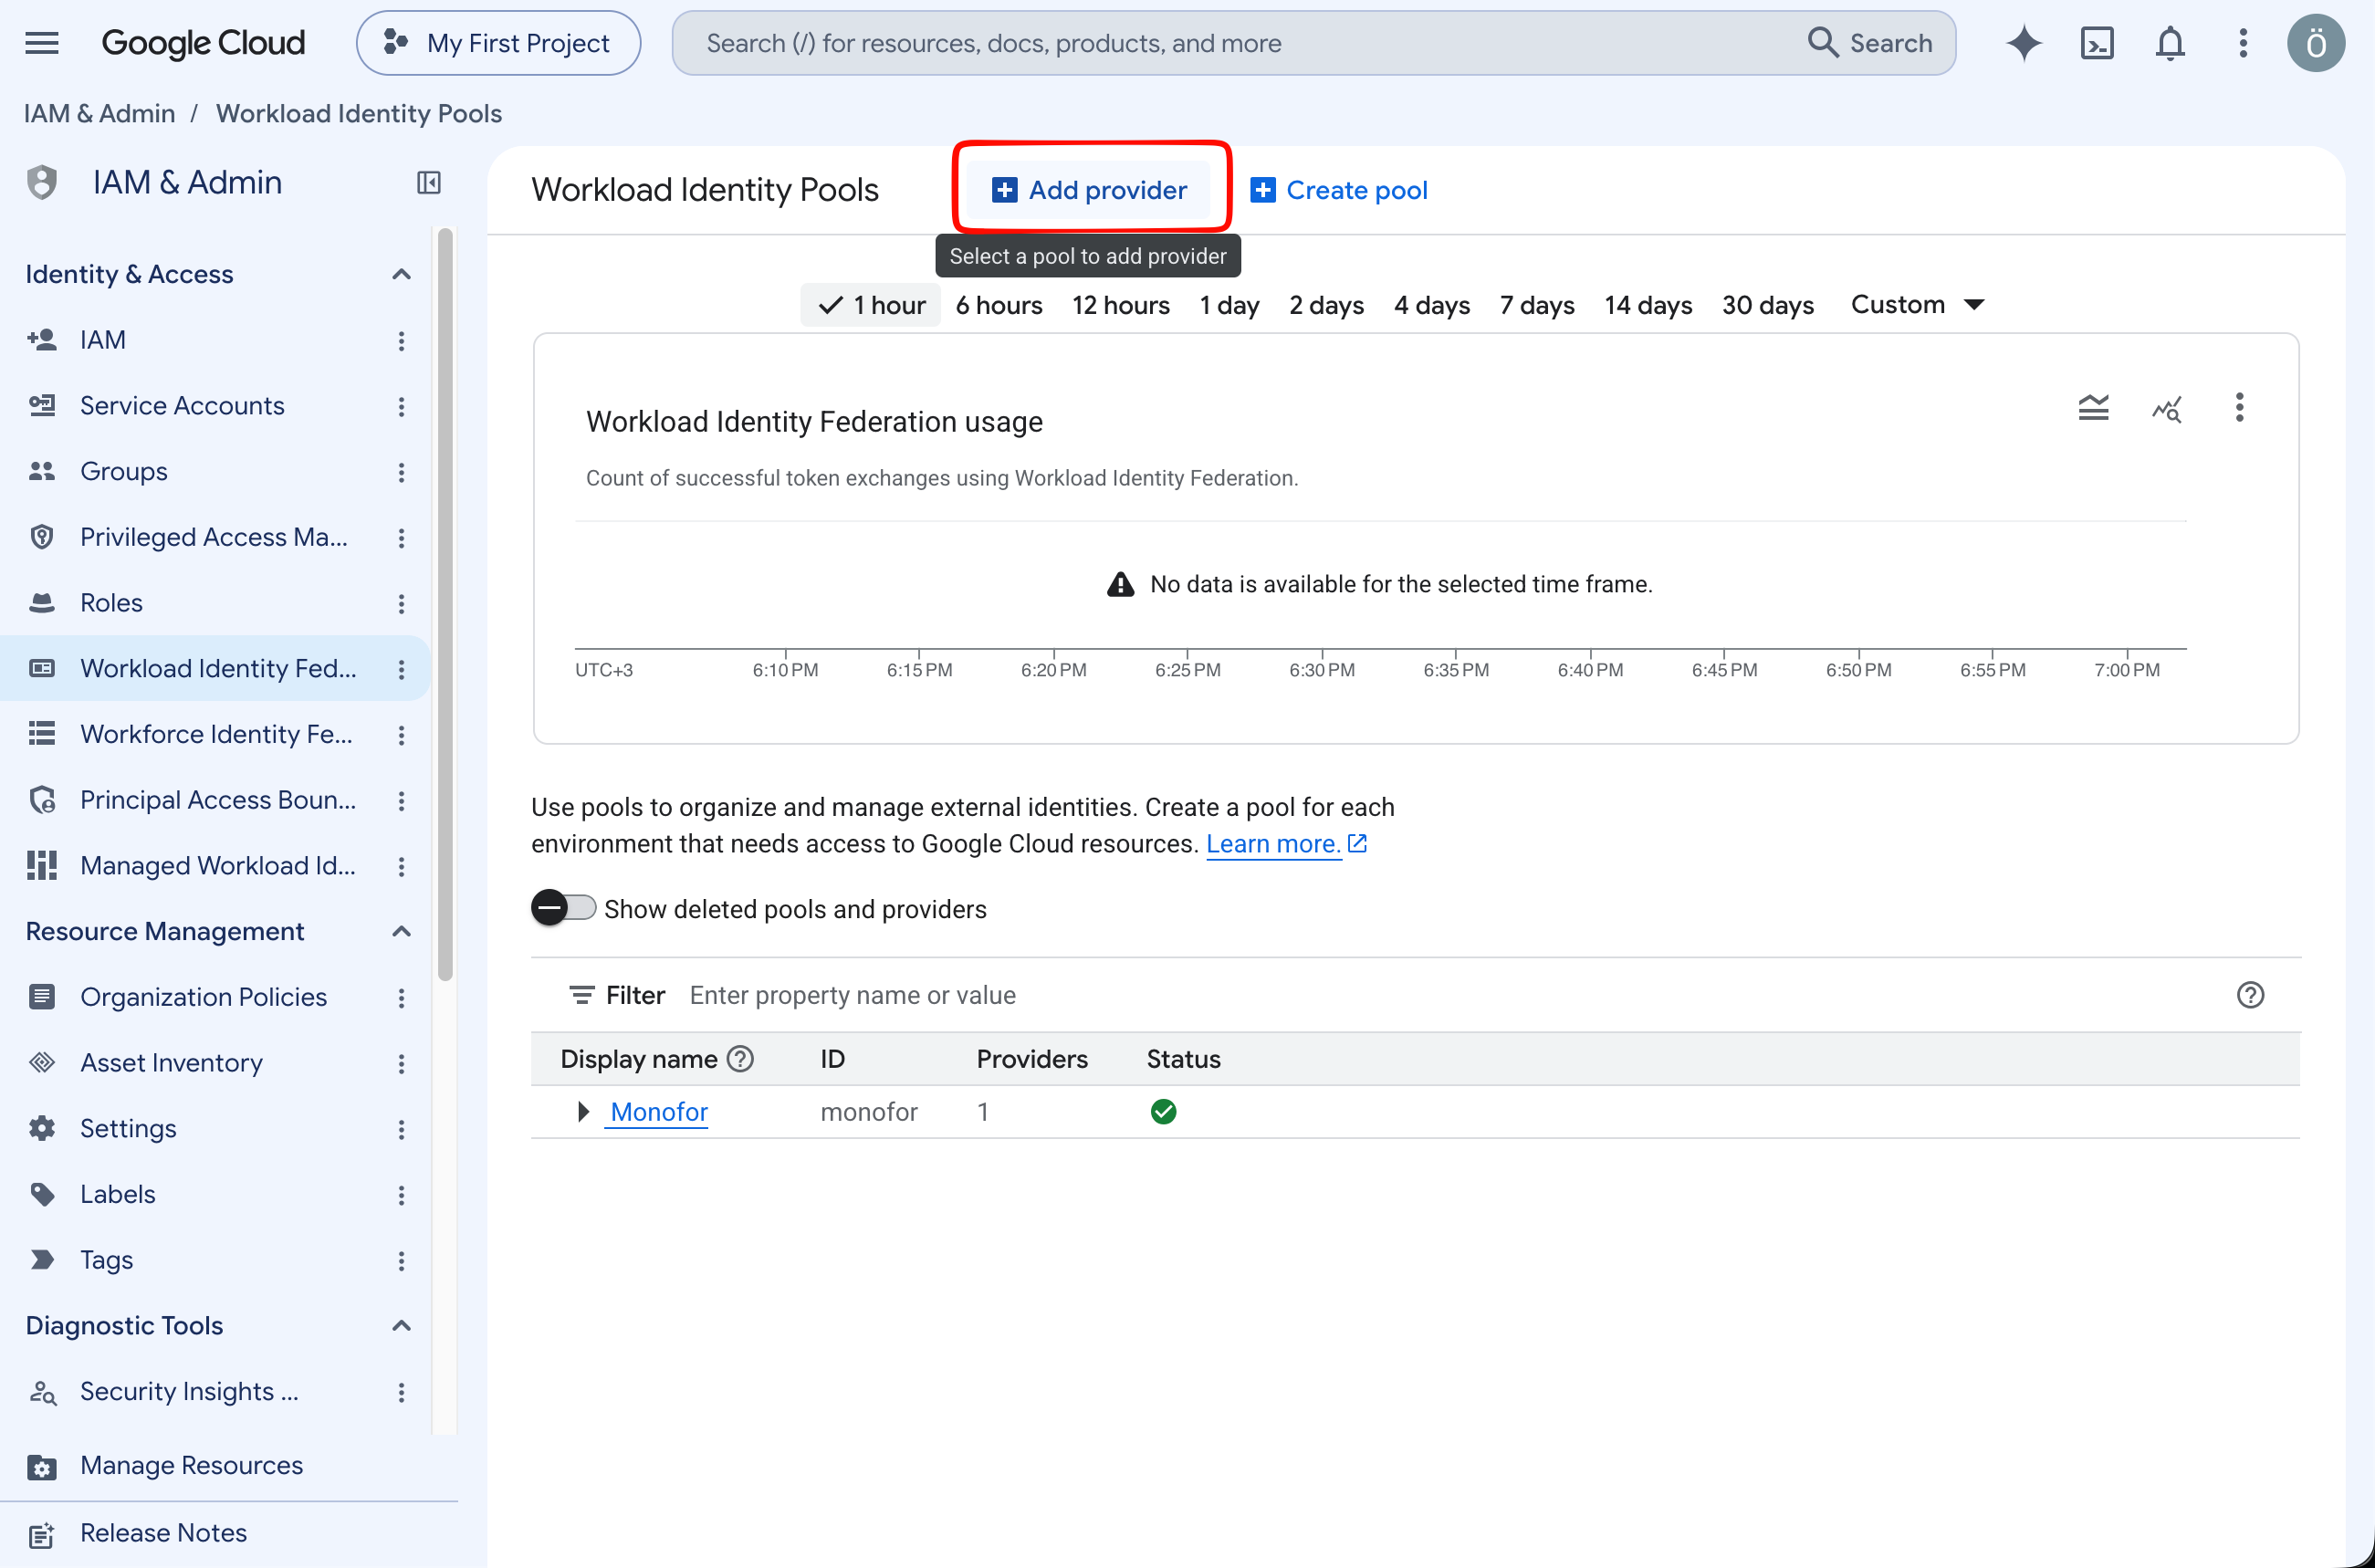Screen dimensions: 2375x1568
Task: Select the 1 day time range
Action: [1229, 305]
